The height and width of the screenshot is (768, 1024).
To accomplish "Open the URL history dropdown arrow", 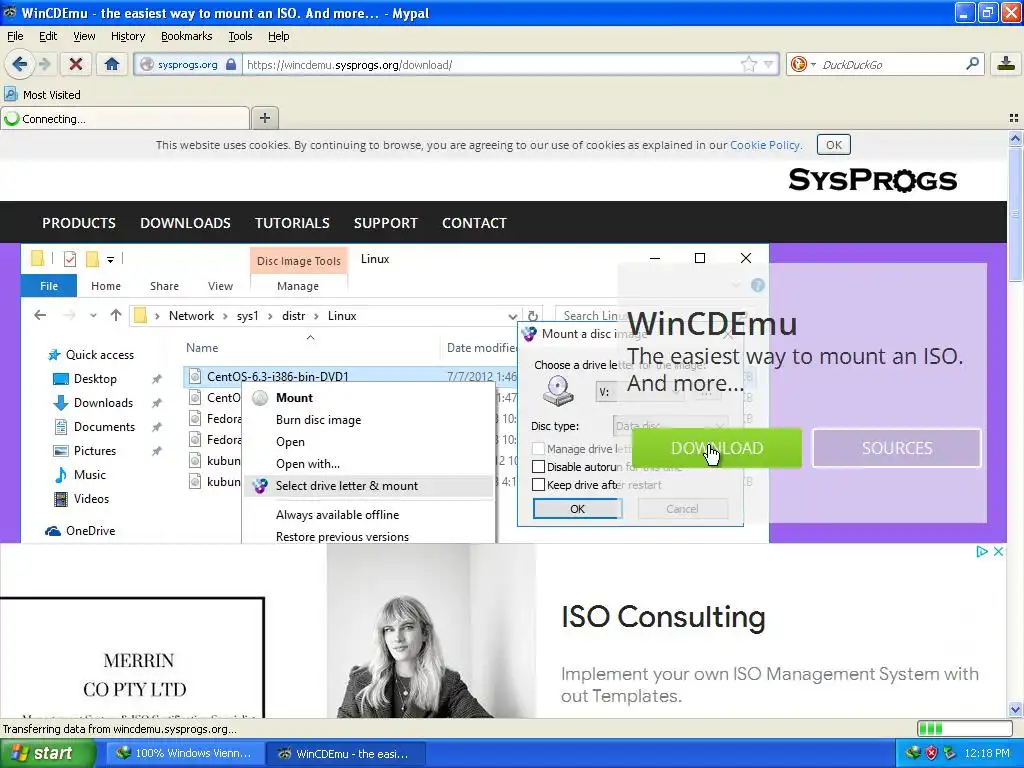I will pyautogui.click(x=769, y=65).
